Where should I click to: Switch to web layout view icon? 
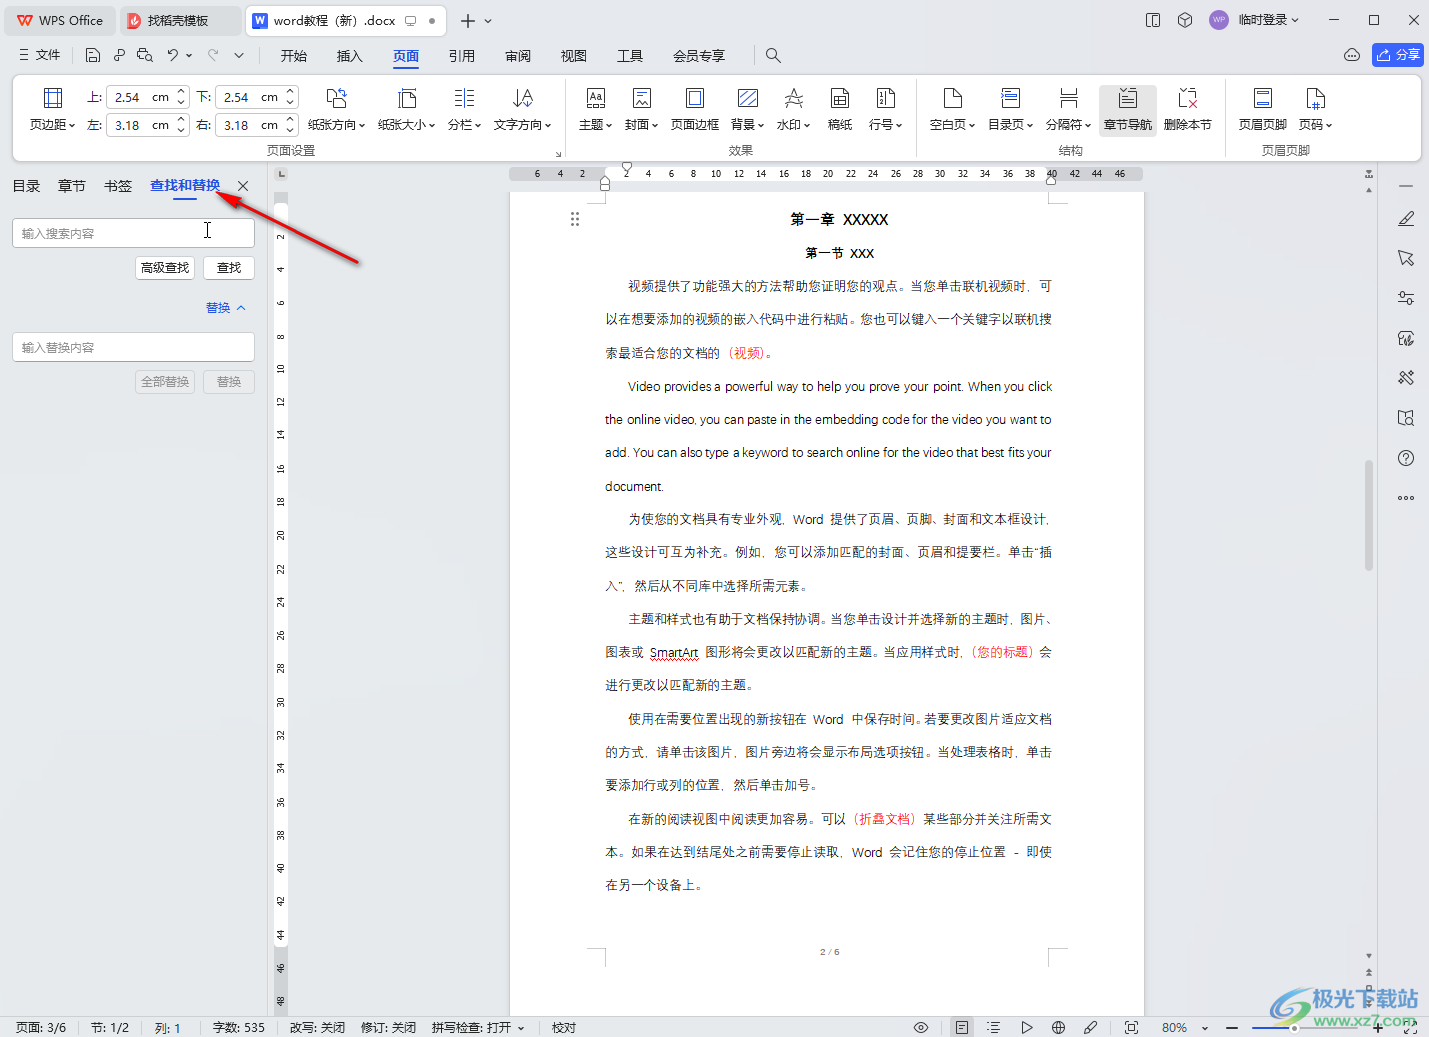1059,1027
